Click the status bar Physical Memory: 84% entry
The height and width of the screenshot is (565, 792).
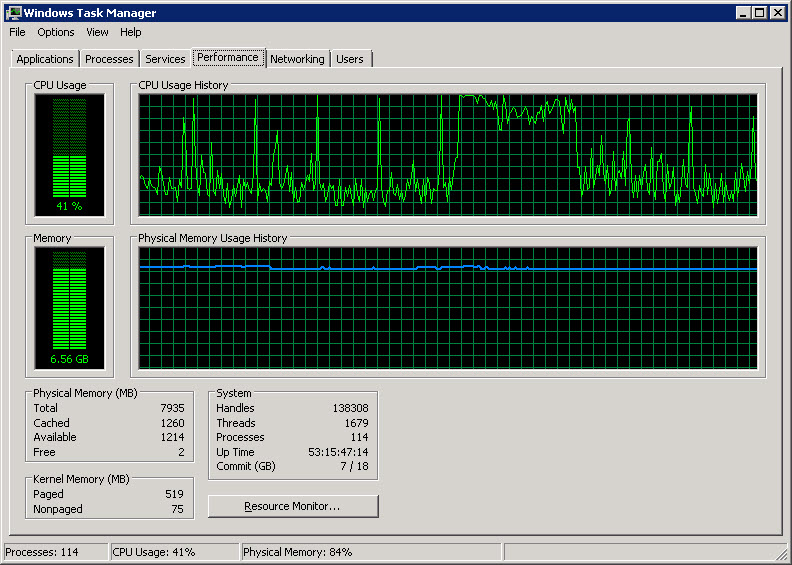[371, 552]
